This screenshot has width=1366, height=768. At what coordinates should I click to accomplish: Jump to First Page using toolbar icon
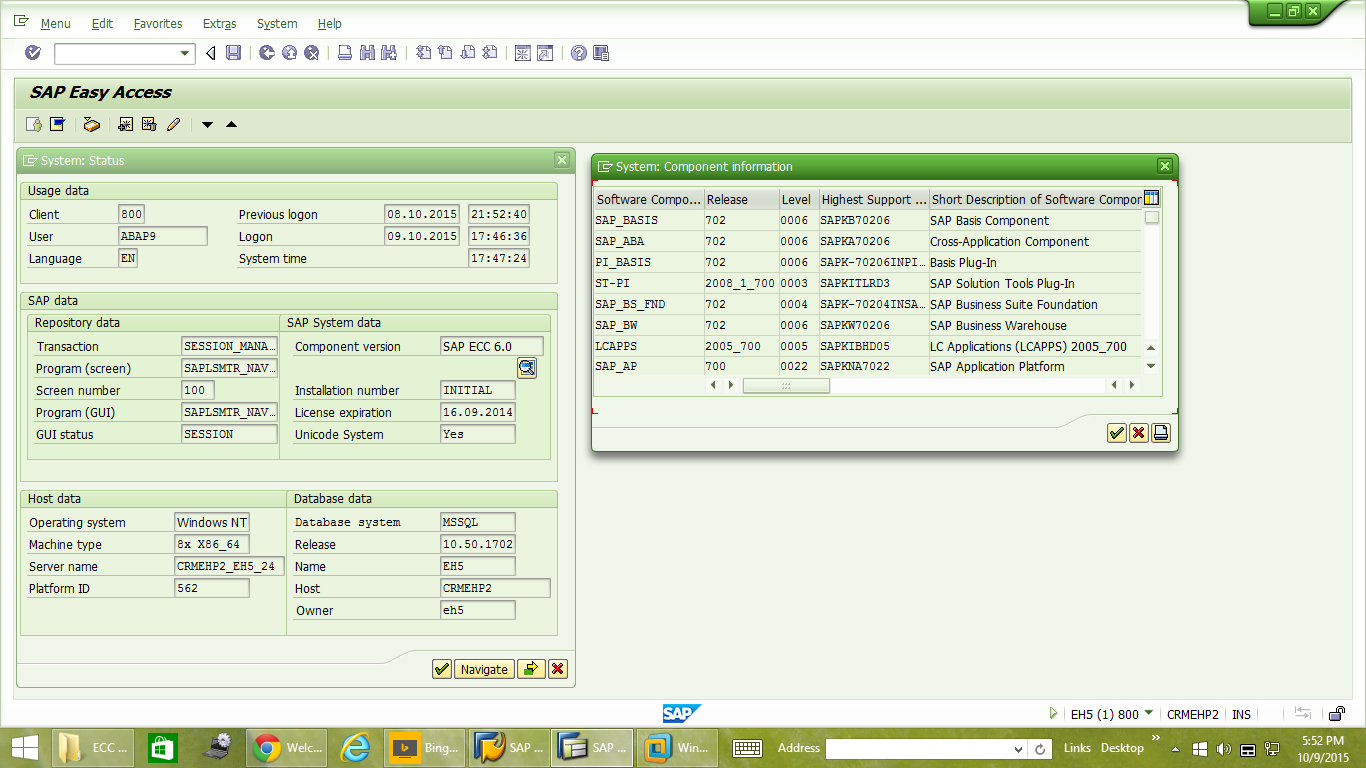(423, 53)
